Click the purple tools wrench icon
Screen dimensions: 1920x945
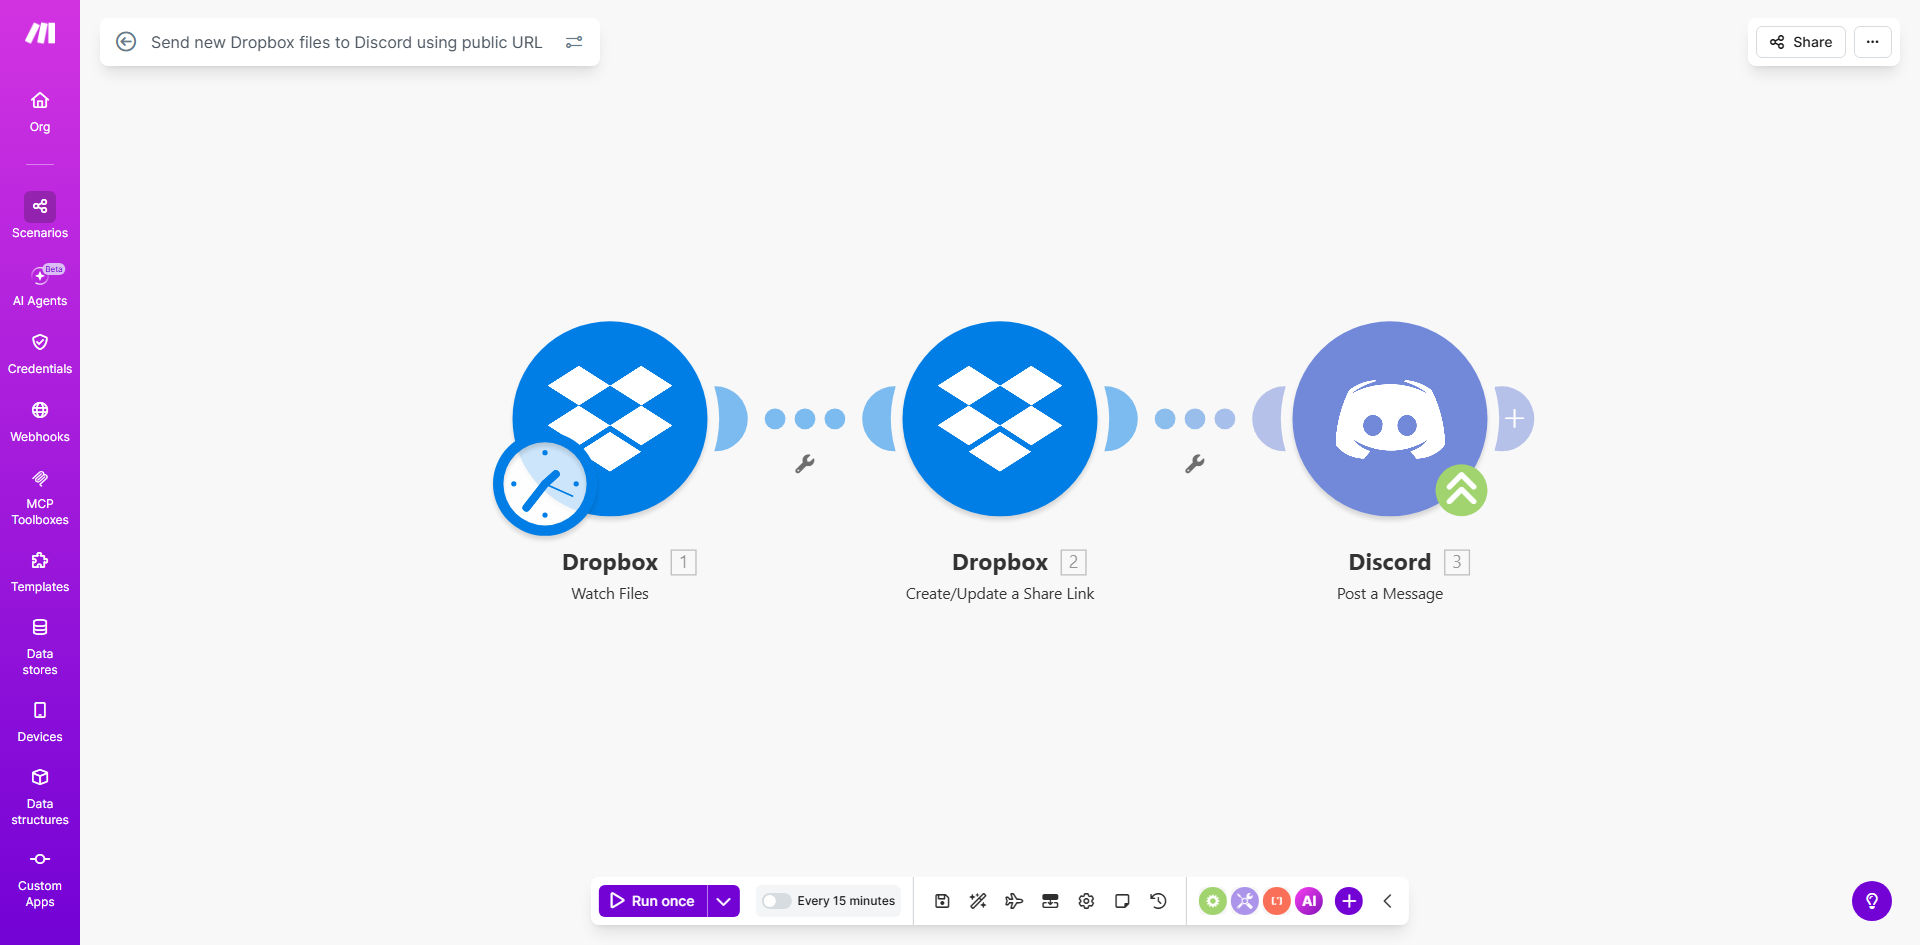1244,901
